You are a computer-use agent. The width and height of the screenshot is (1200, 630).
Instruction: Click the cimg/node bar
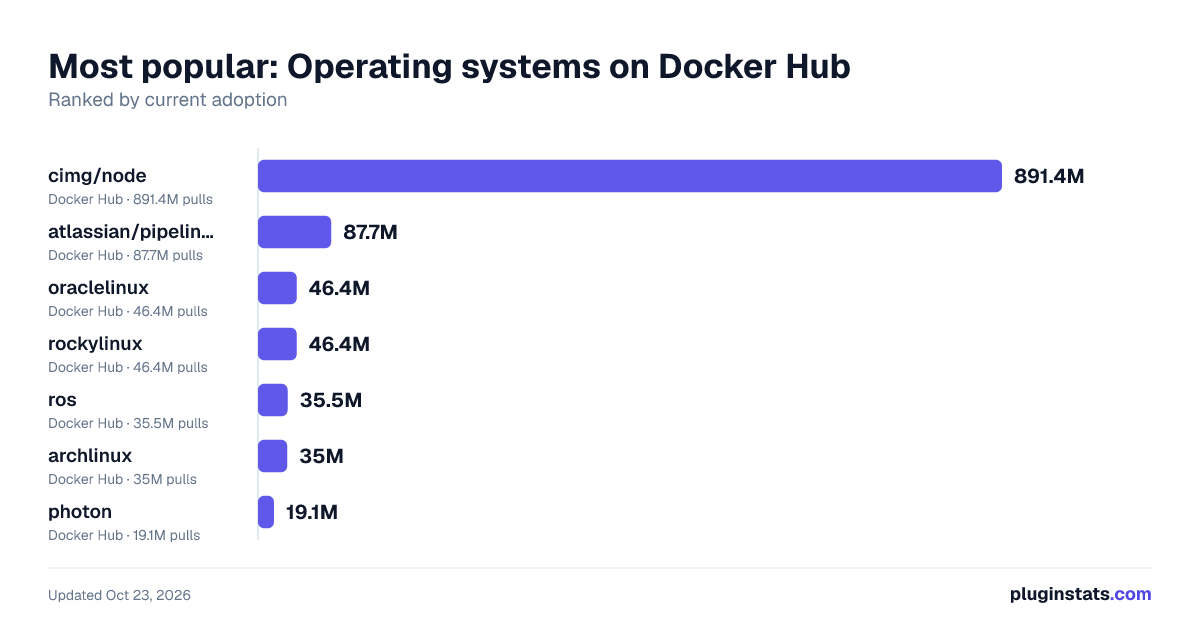[630, 176]
